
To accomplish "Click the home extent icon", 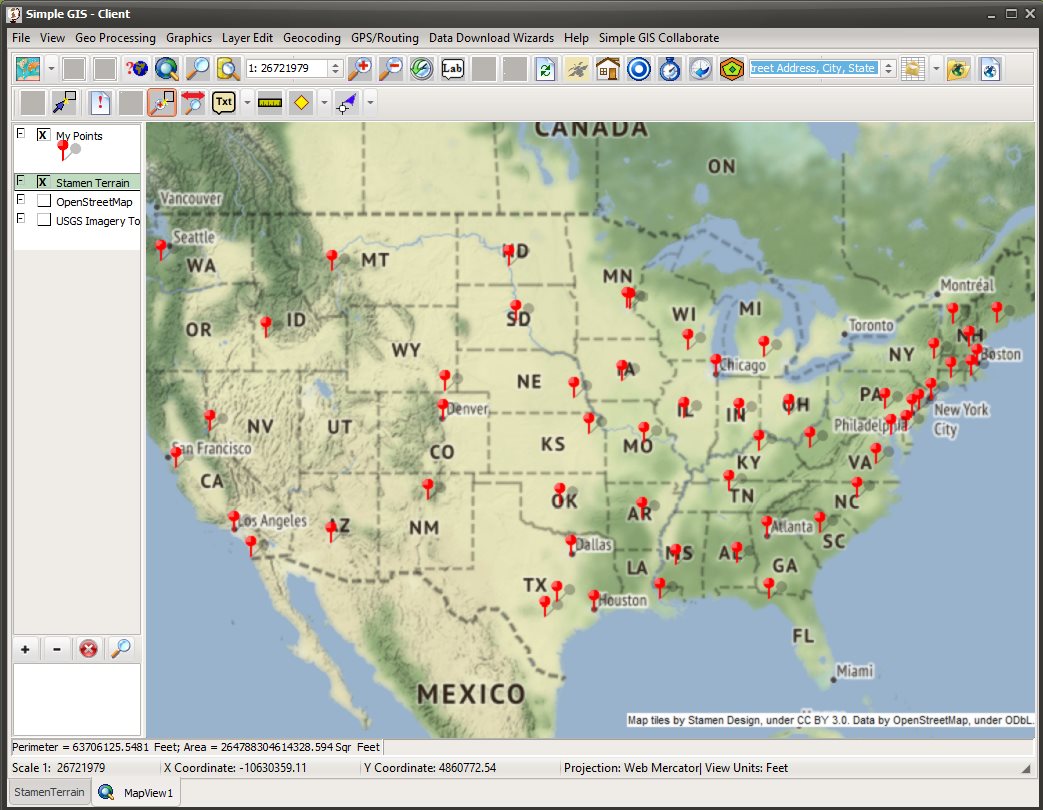I will 606,69.
